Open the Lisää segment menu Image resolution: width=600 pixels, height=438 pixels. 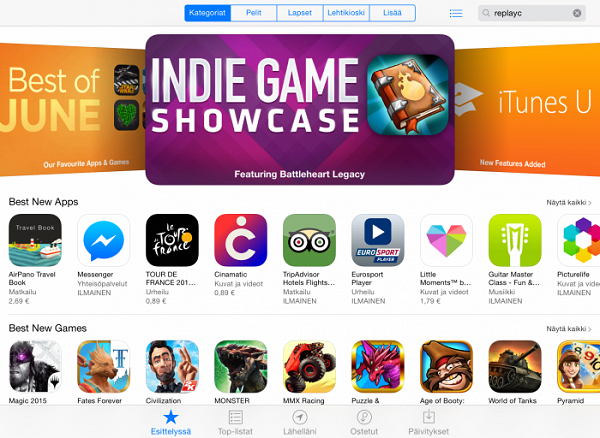(392, 13)
